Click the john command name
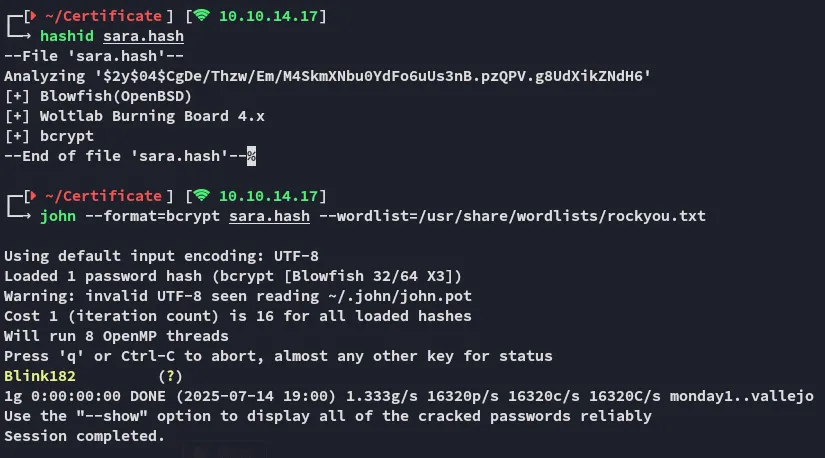Viewport: 825px width, 458px height. [x=58, y=216]
